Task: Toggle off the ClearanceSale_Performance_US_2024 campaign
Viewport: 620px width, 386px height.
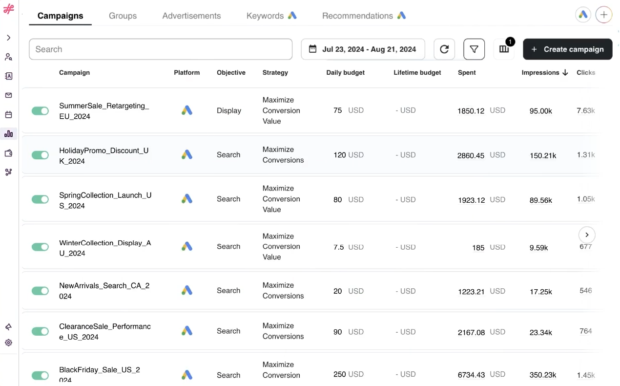Action: (40, 331)
